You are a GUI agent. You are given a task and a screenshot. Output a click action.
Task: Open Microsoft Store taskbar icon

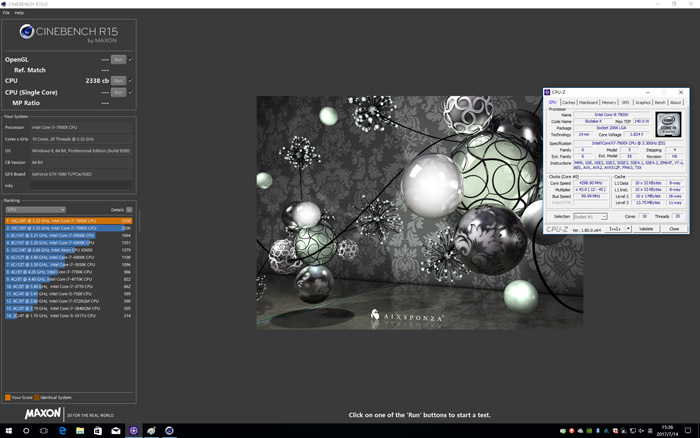(x=98, y=431)
